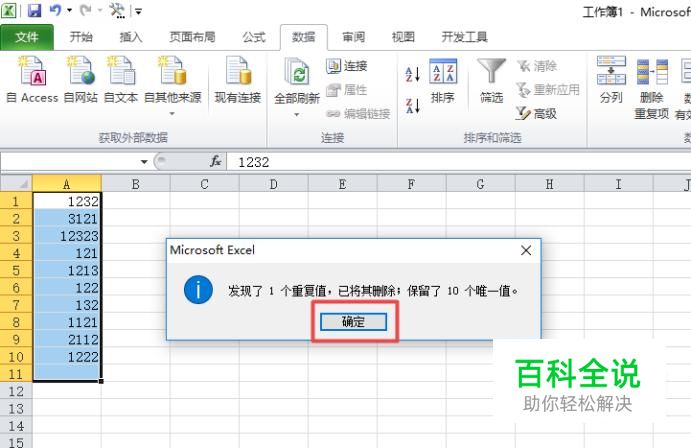Switch to the 审阅 (Review) ribbon tab

(353, 37)
